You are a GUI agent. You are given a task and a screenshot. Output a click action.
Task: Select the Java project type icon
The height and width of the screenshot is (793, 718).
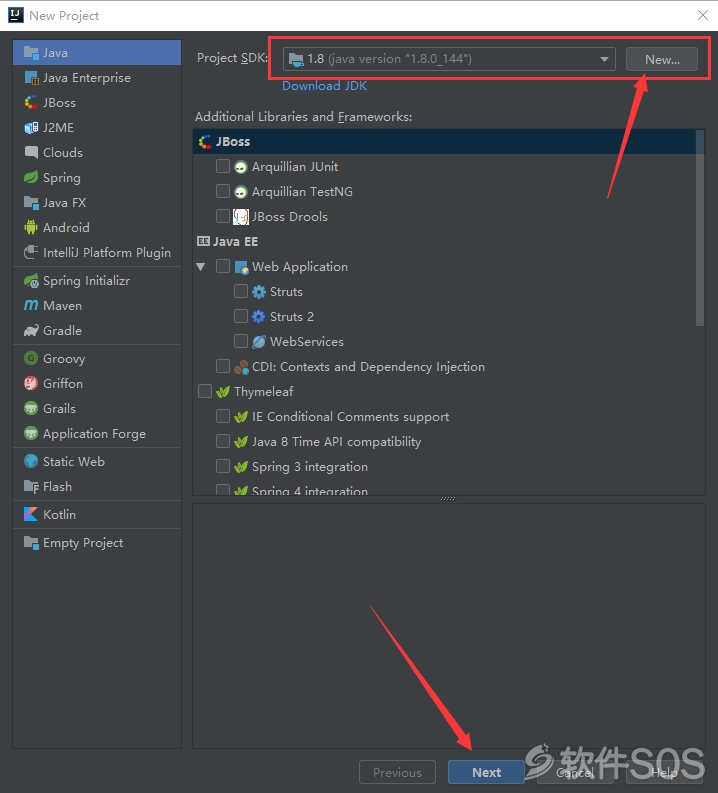pos(31,53)
